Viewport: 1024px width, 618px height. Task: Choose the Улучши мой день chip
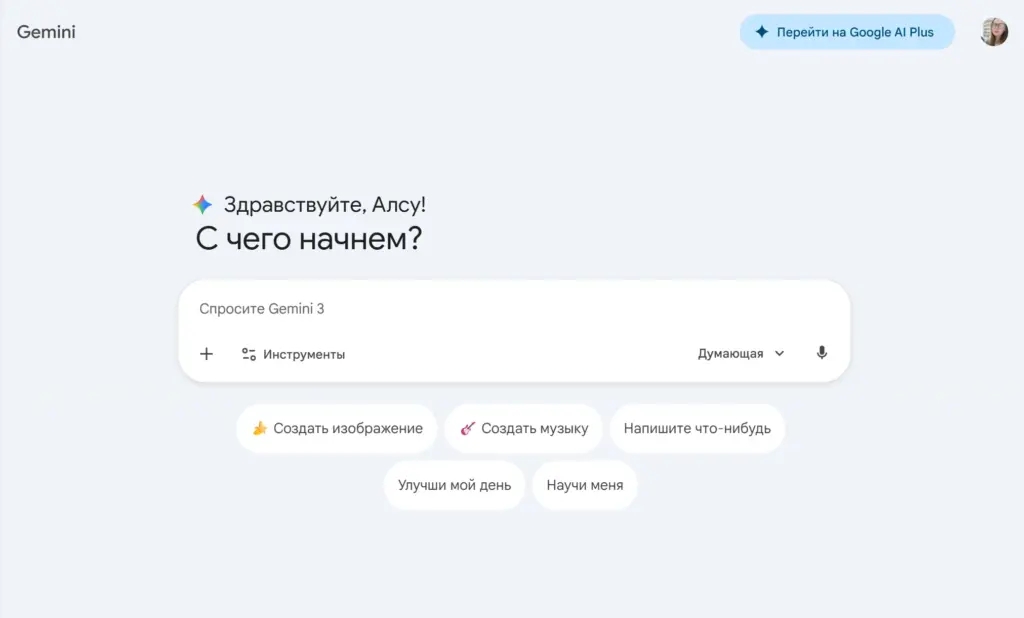coord(454,485)
